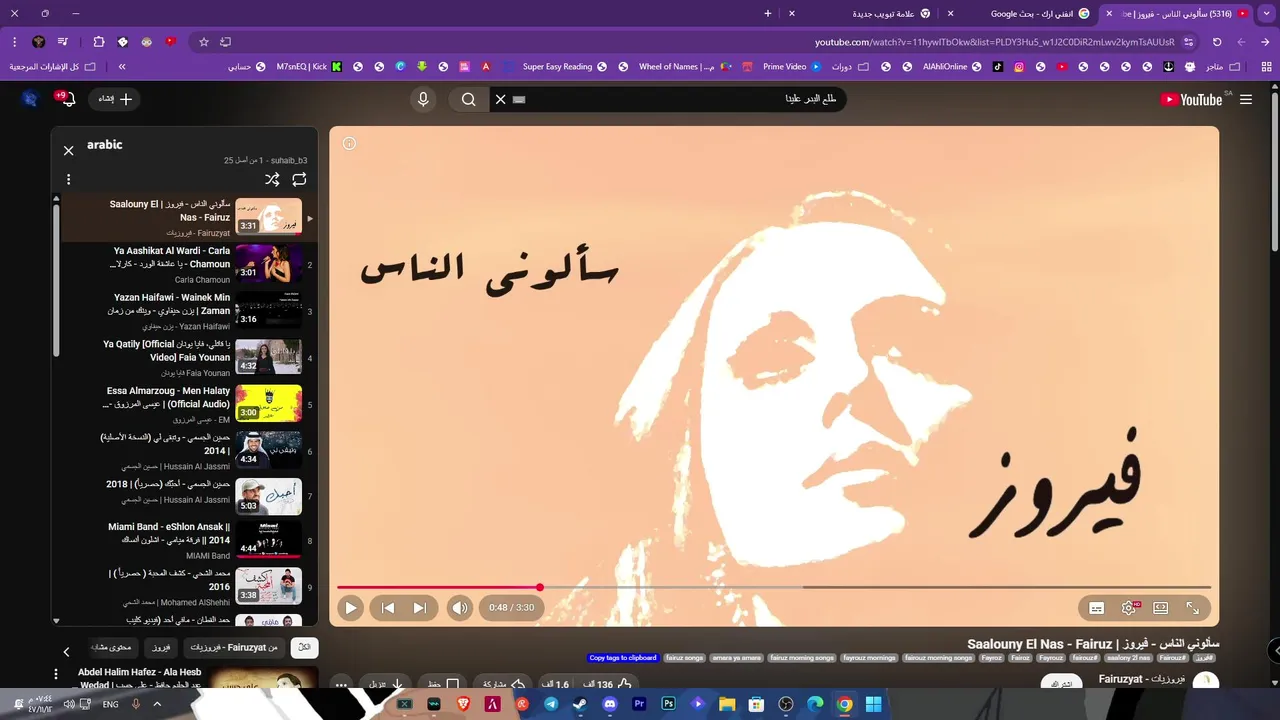Open suaib_b3 playlist owner link
This screenshot has height=720, width=1280.
(289, 160)
